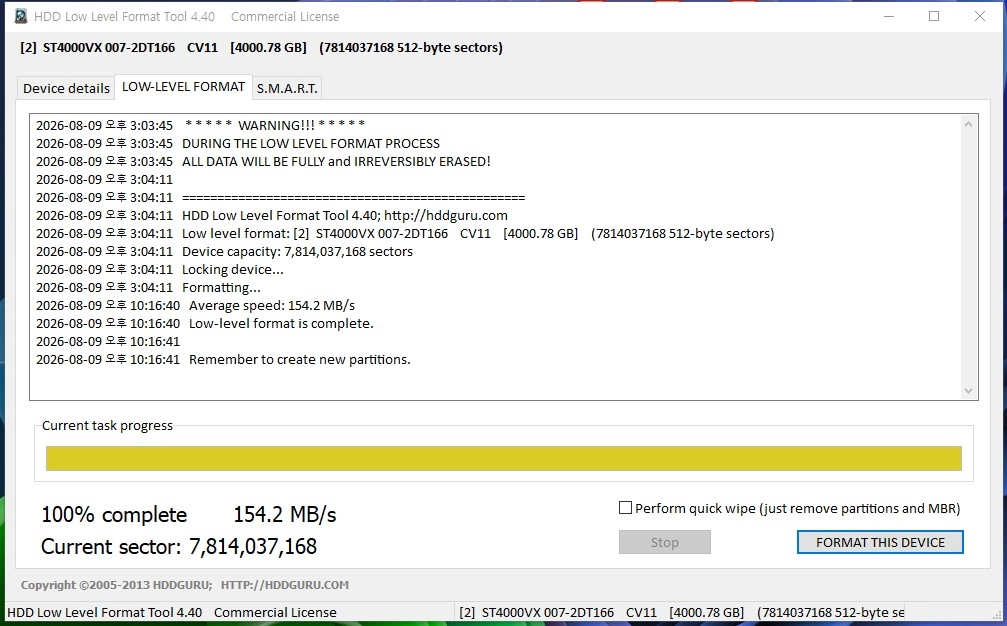Click the status bar resize grip
Screen dimensions: 1007x626
pyautogui.click(x=996, y=616)
